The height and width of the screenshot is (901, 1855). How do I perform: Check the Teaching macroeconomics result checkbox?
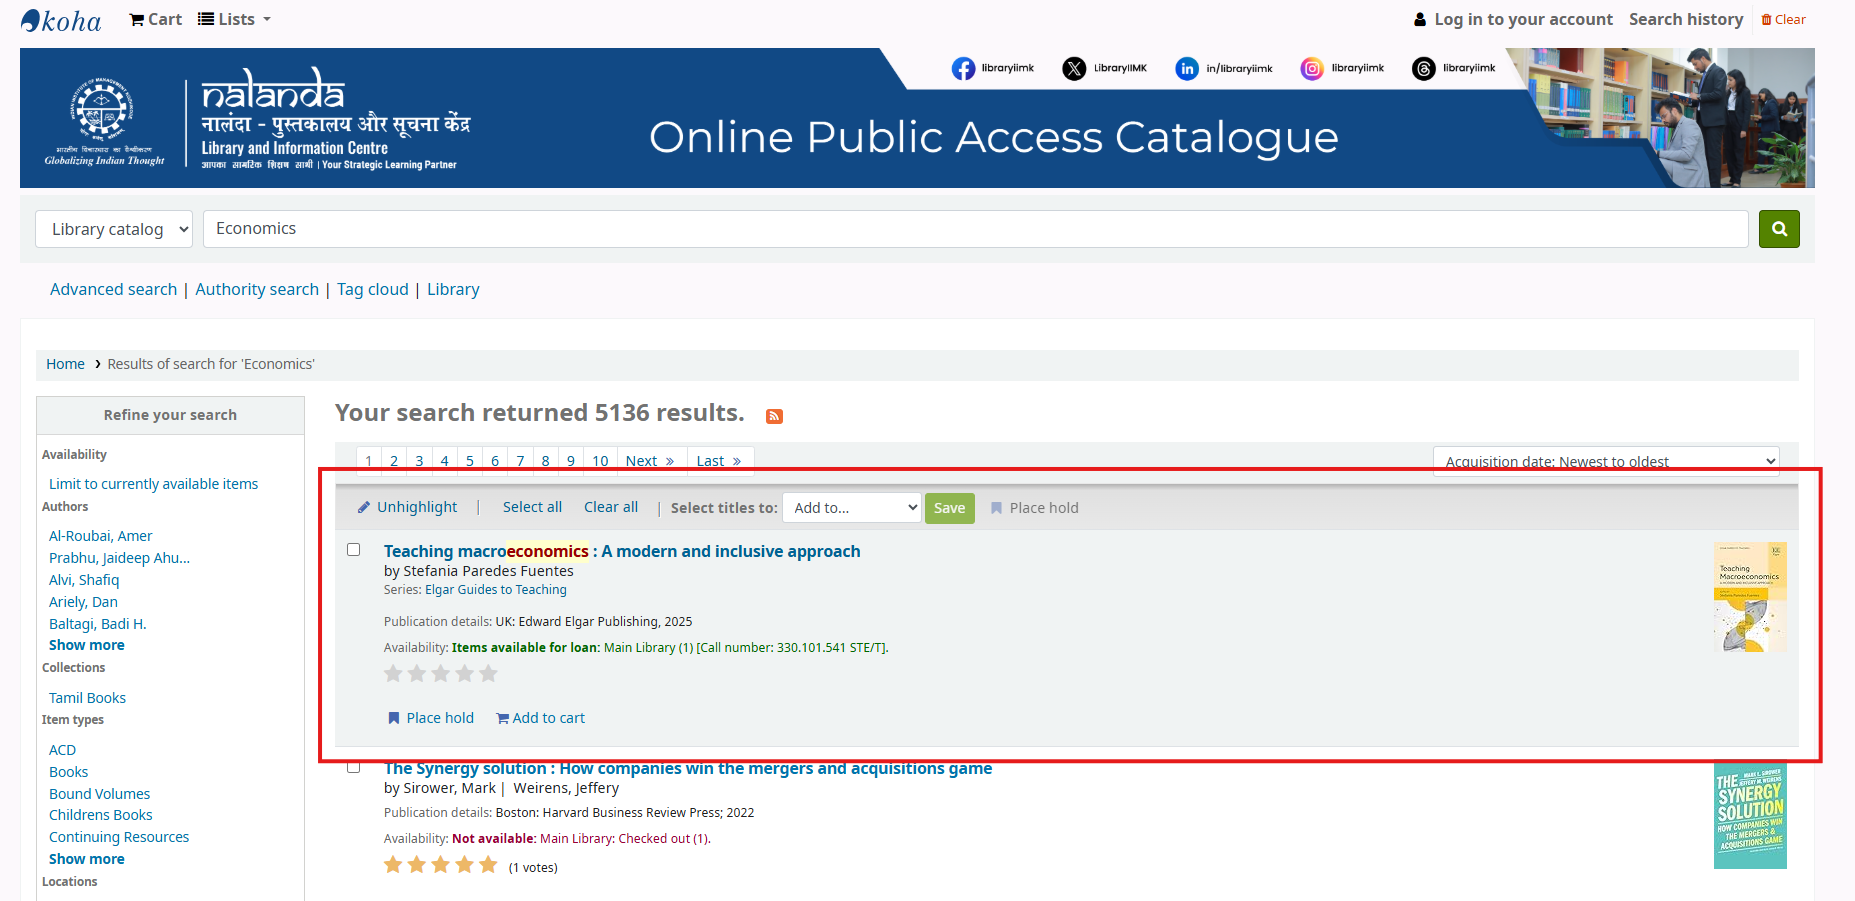tap(354, 550)
